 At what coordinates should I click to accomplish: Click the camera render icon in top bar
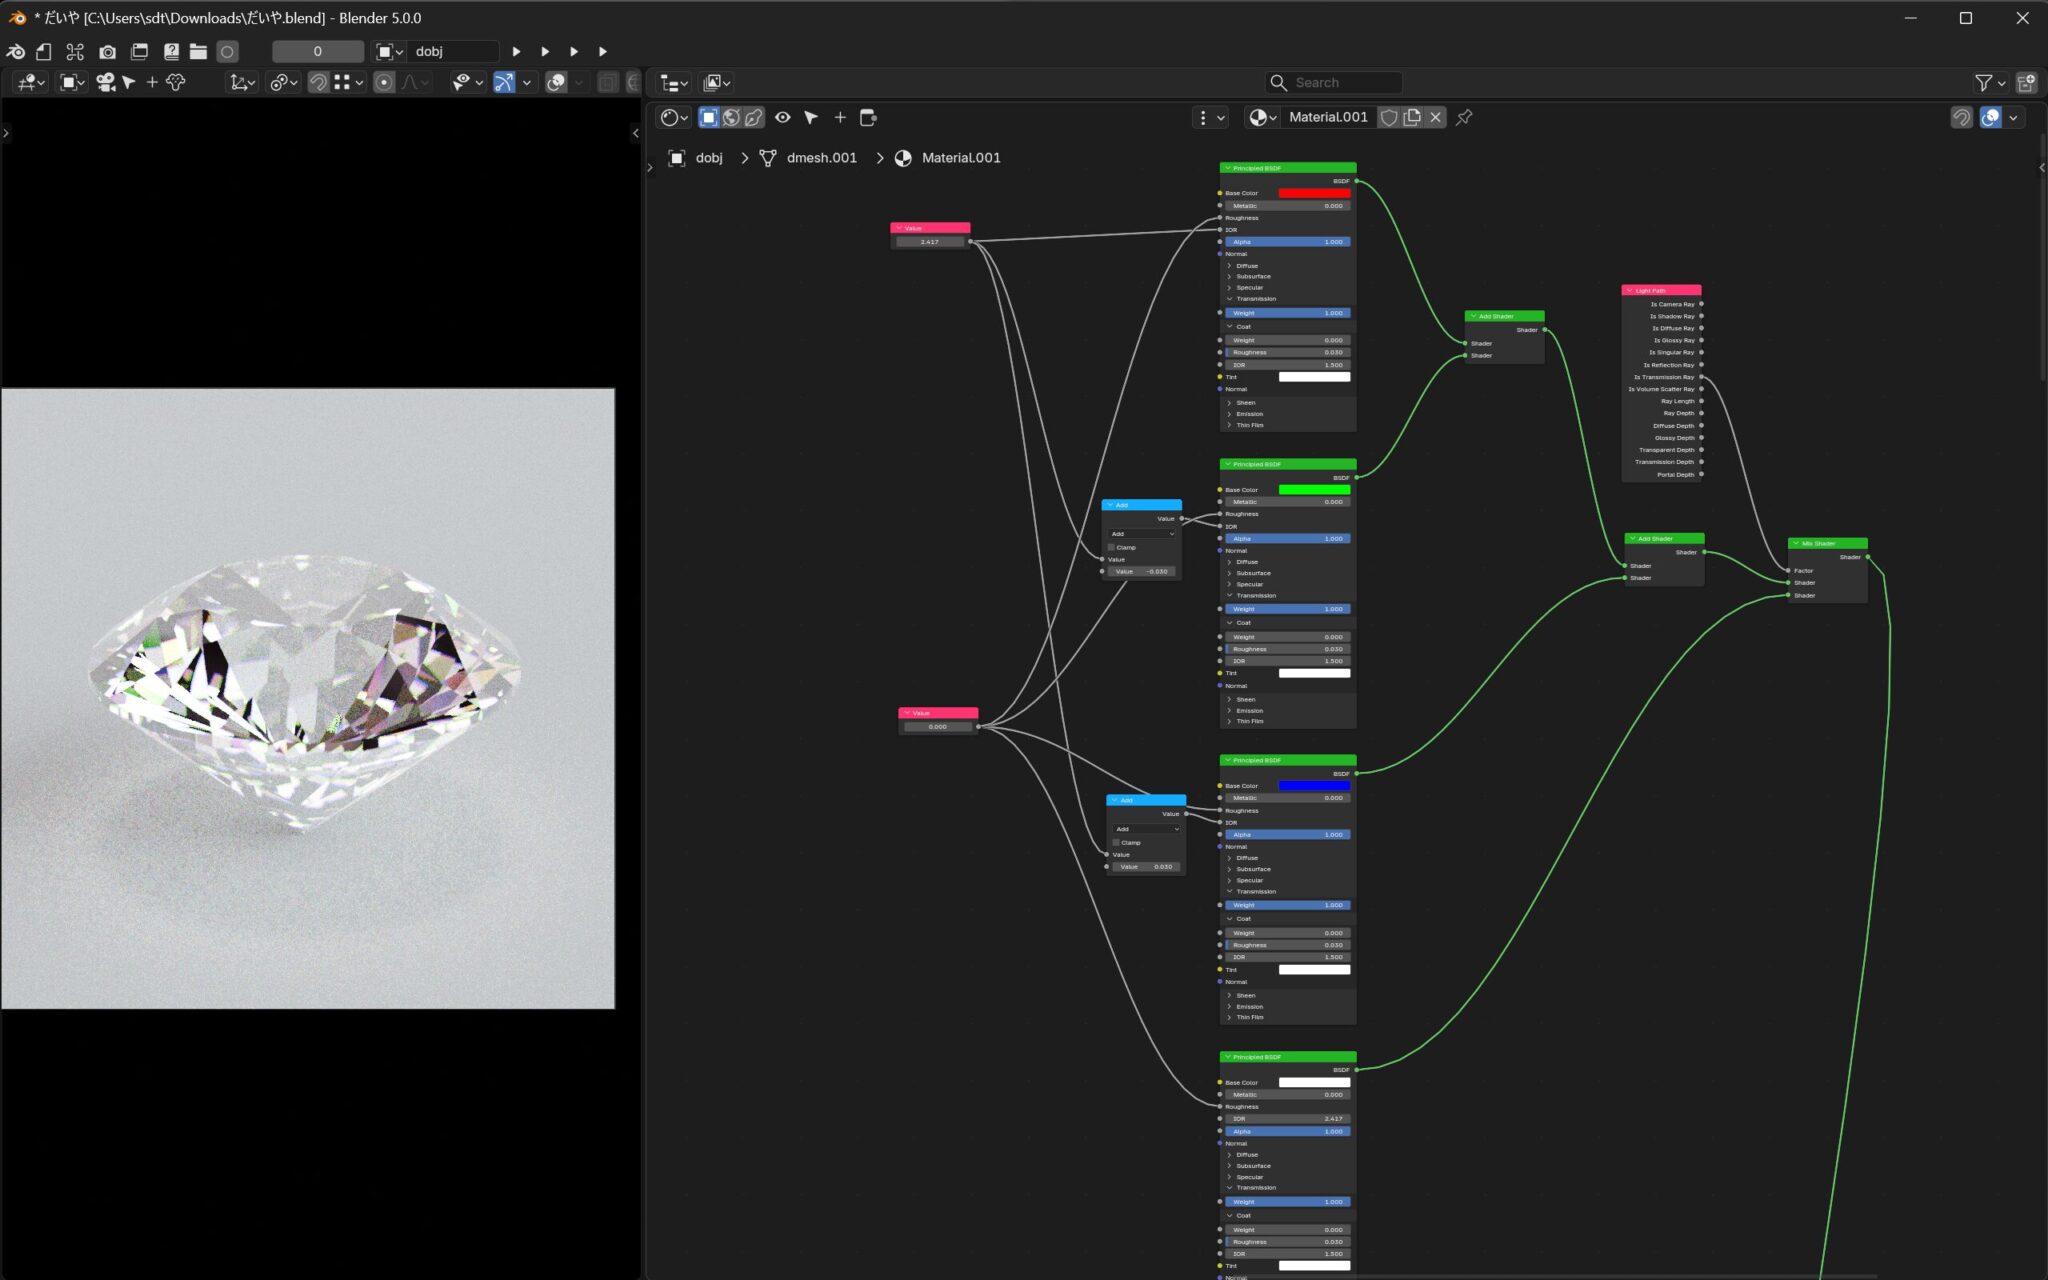(107, 51)
